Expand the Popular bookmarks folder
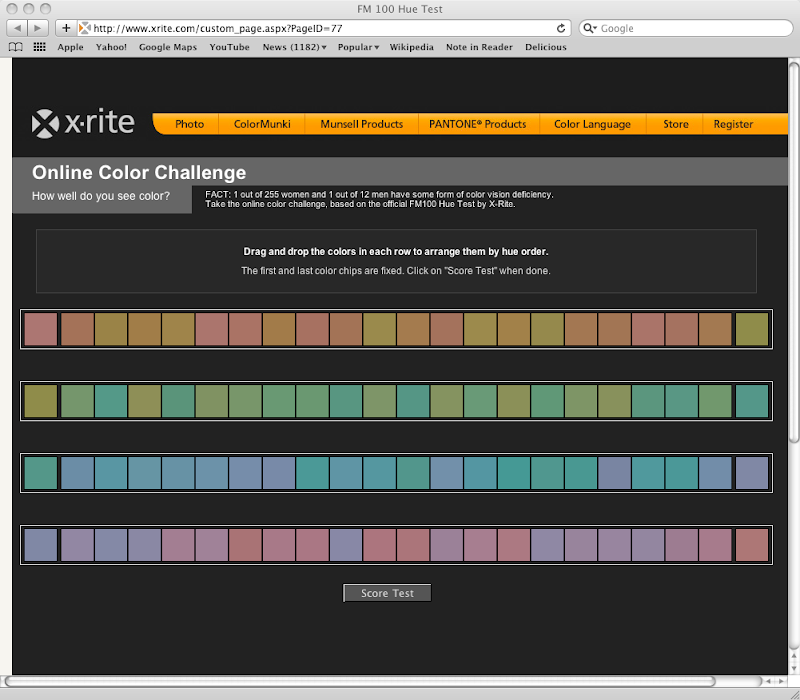The image size is (800, 700). click(x=358, y=47)
